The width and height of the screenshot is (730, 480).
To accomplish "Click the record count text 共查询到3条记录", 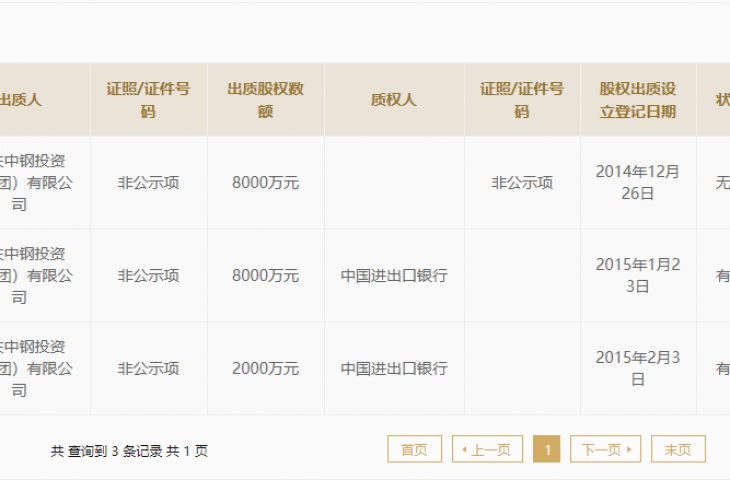I will coord(107,451).
